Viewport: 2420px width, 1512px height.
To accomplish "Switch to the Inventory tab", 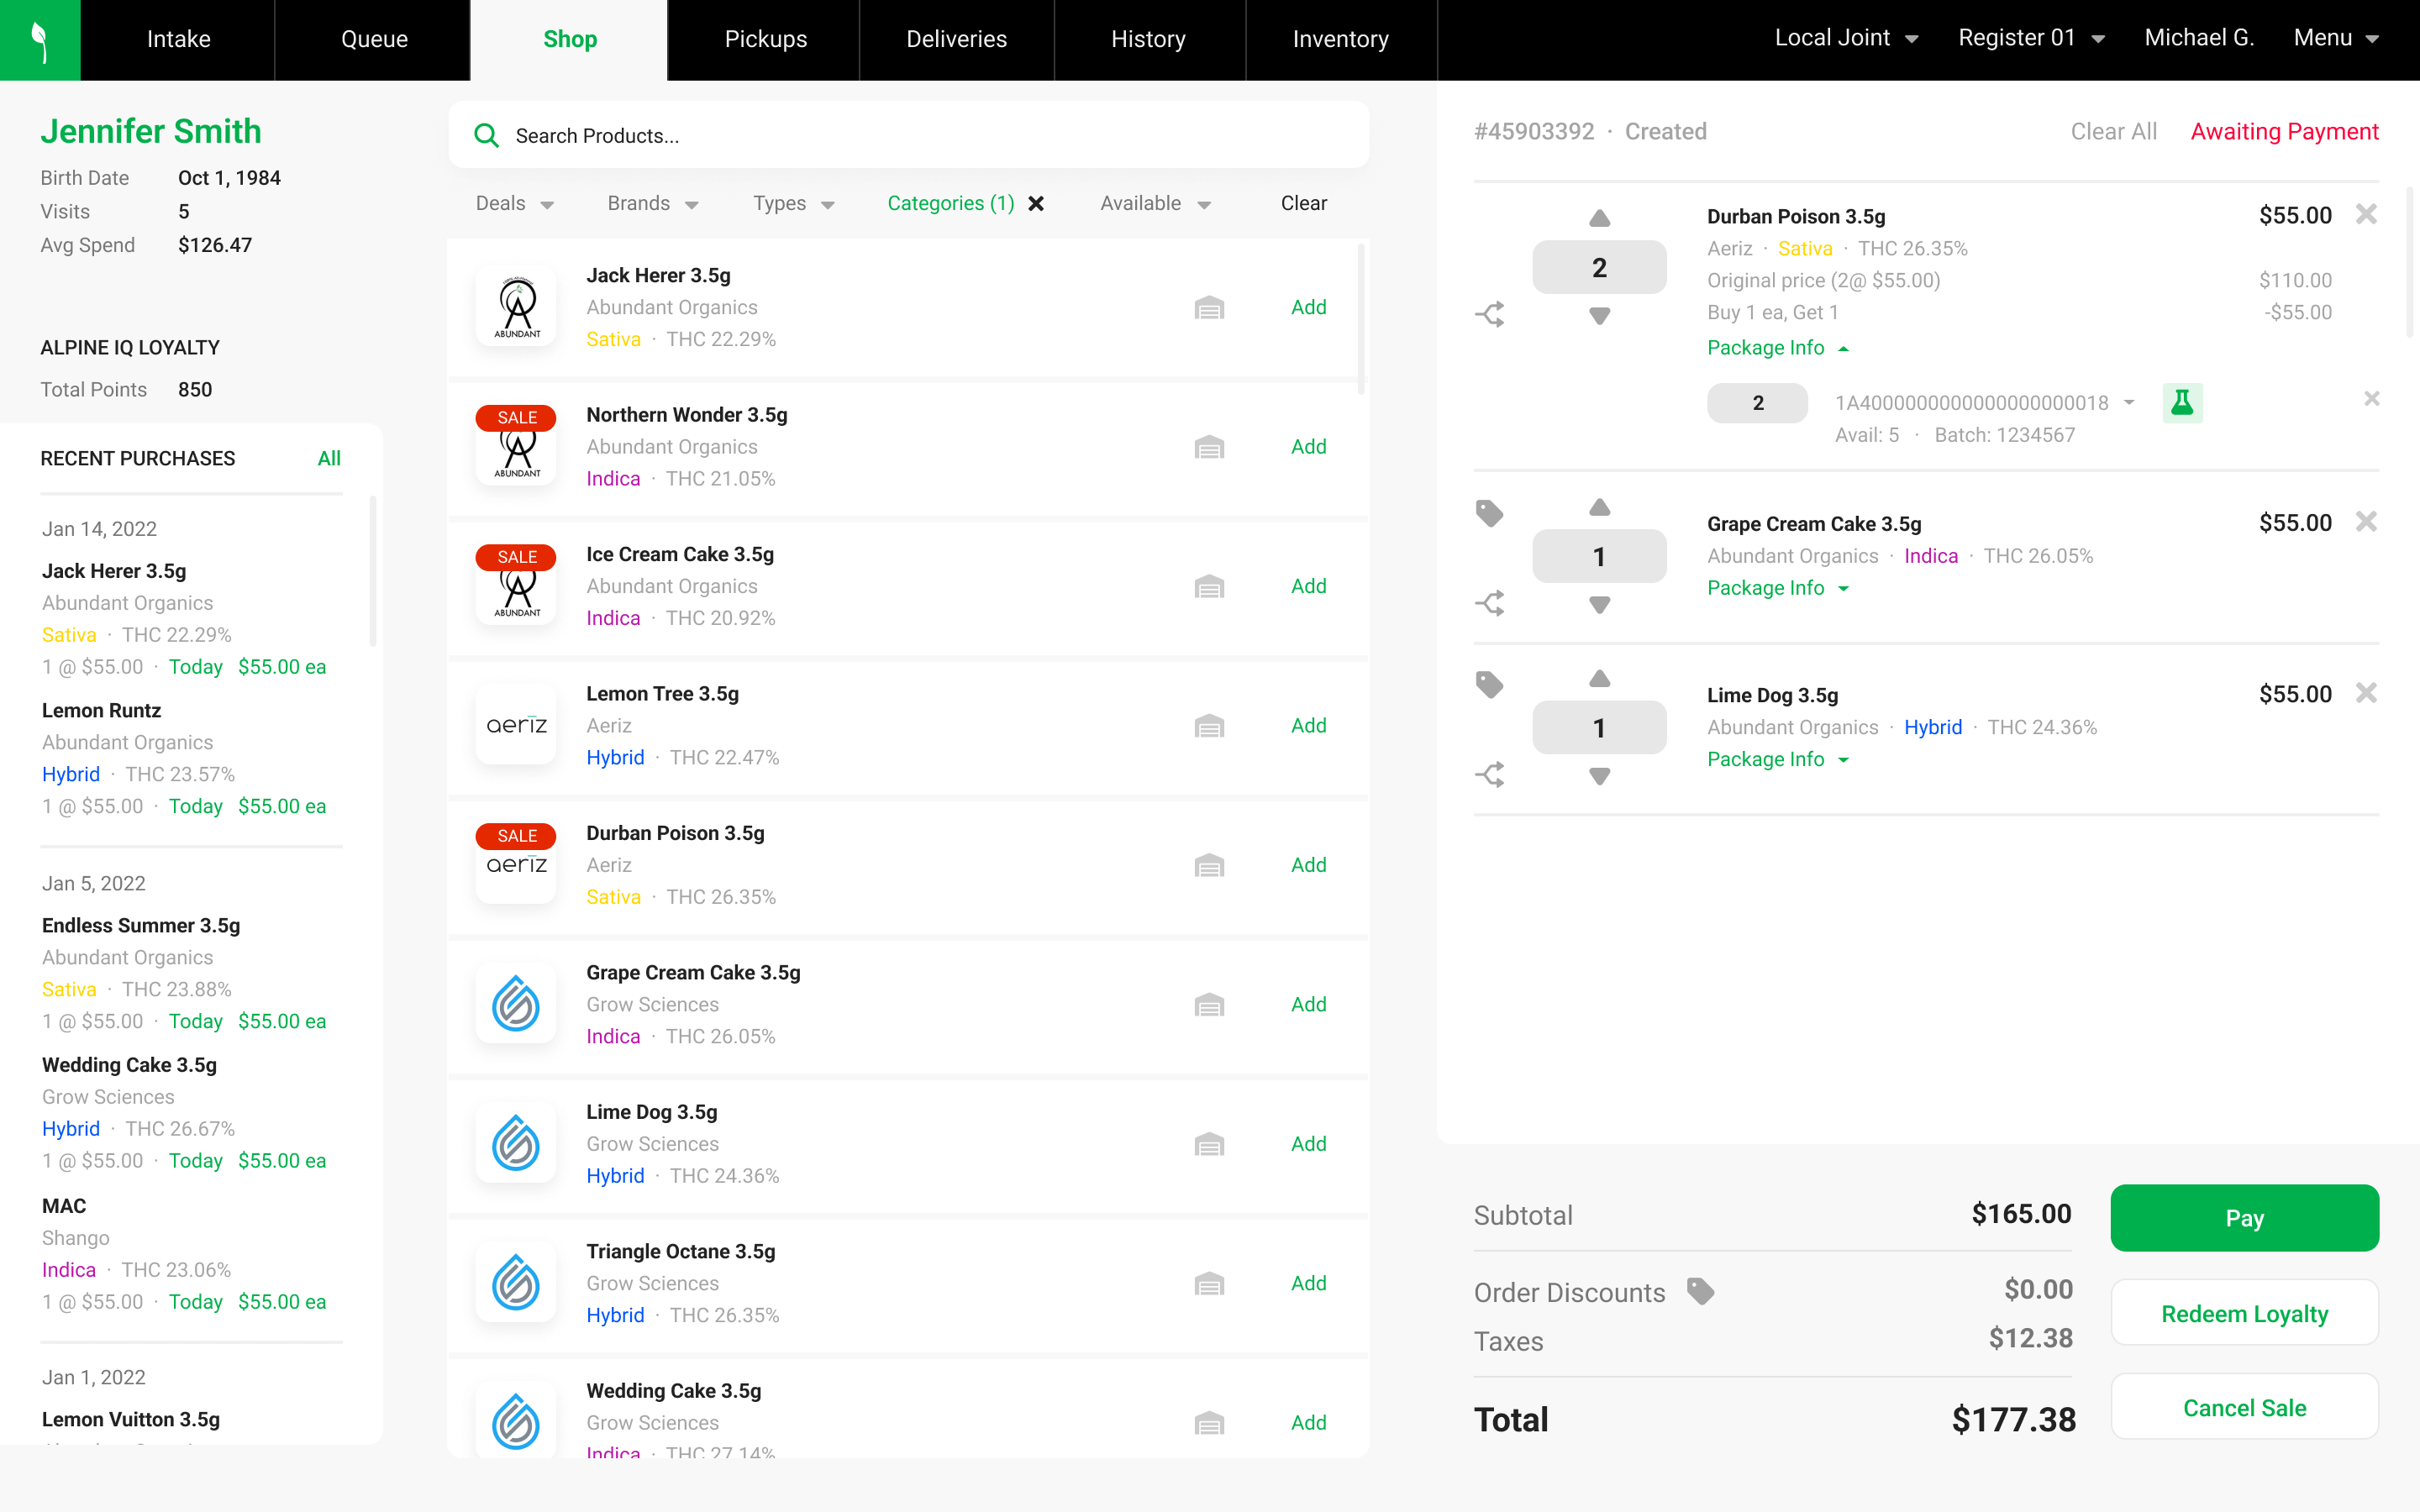I will pyautogui.click(x=1340, y=40).
